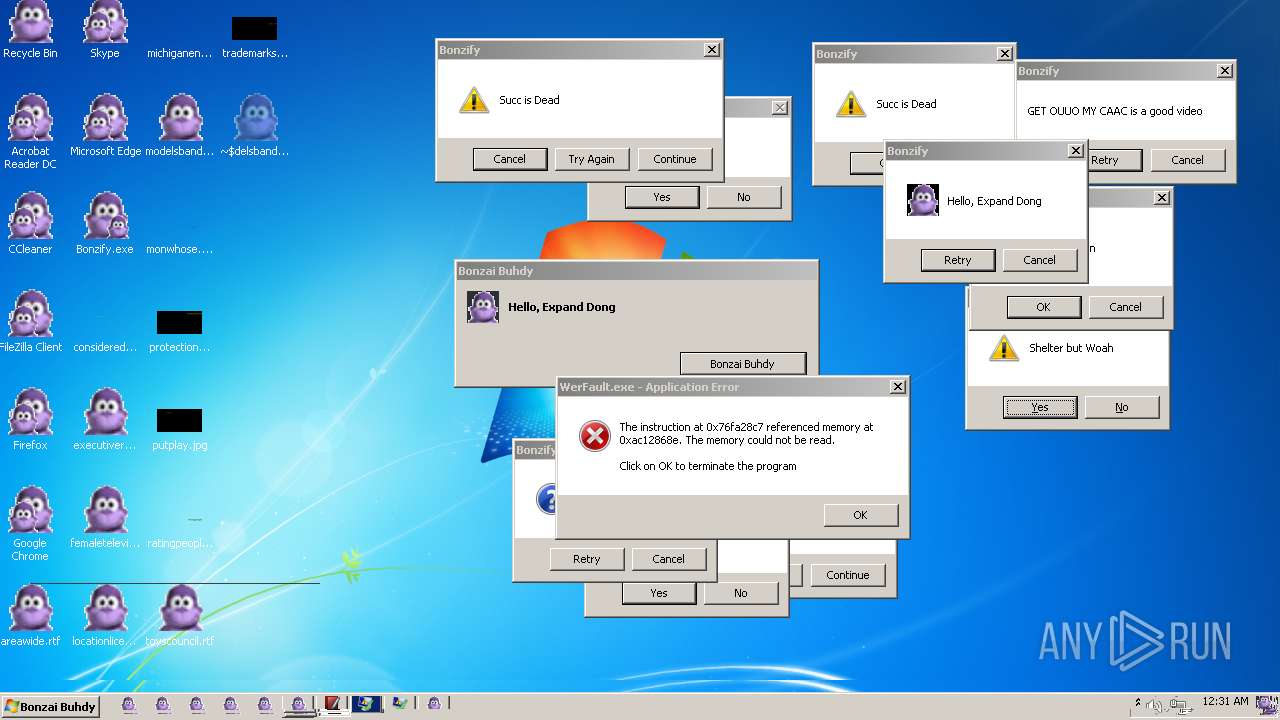Click 'GET OUUO MY CAAC is a good video' text
This screenshot has height=720, width=1280.
pyautogui.click(x=1115, y=111)
